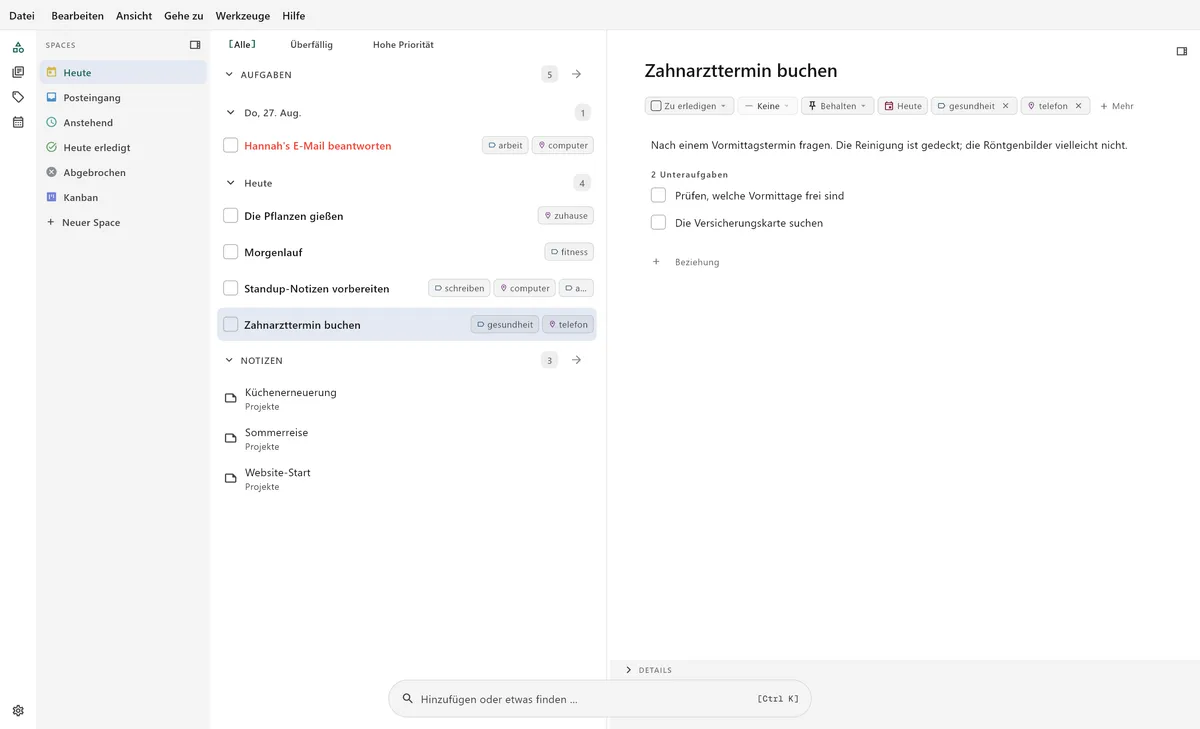The width and height of the screenshot is (1200, 729).
Task: Open the calendar icon in left rail
Action: (18, 122)
